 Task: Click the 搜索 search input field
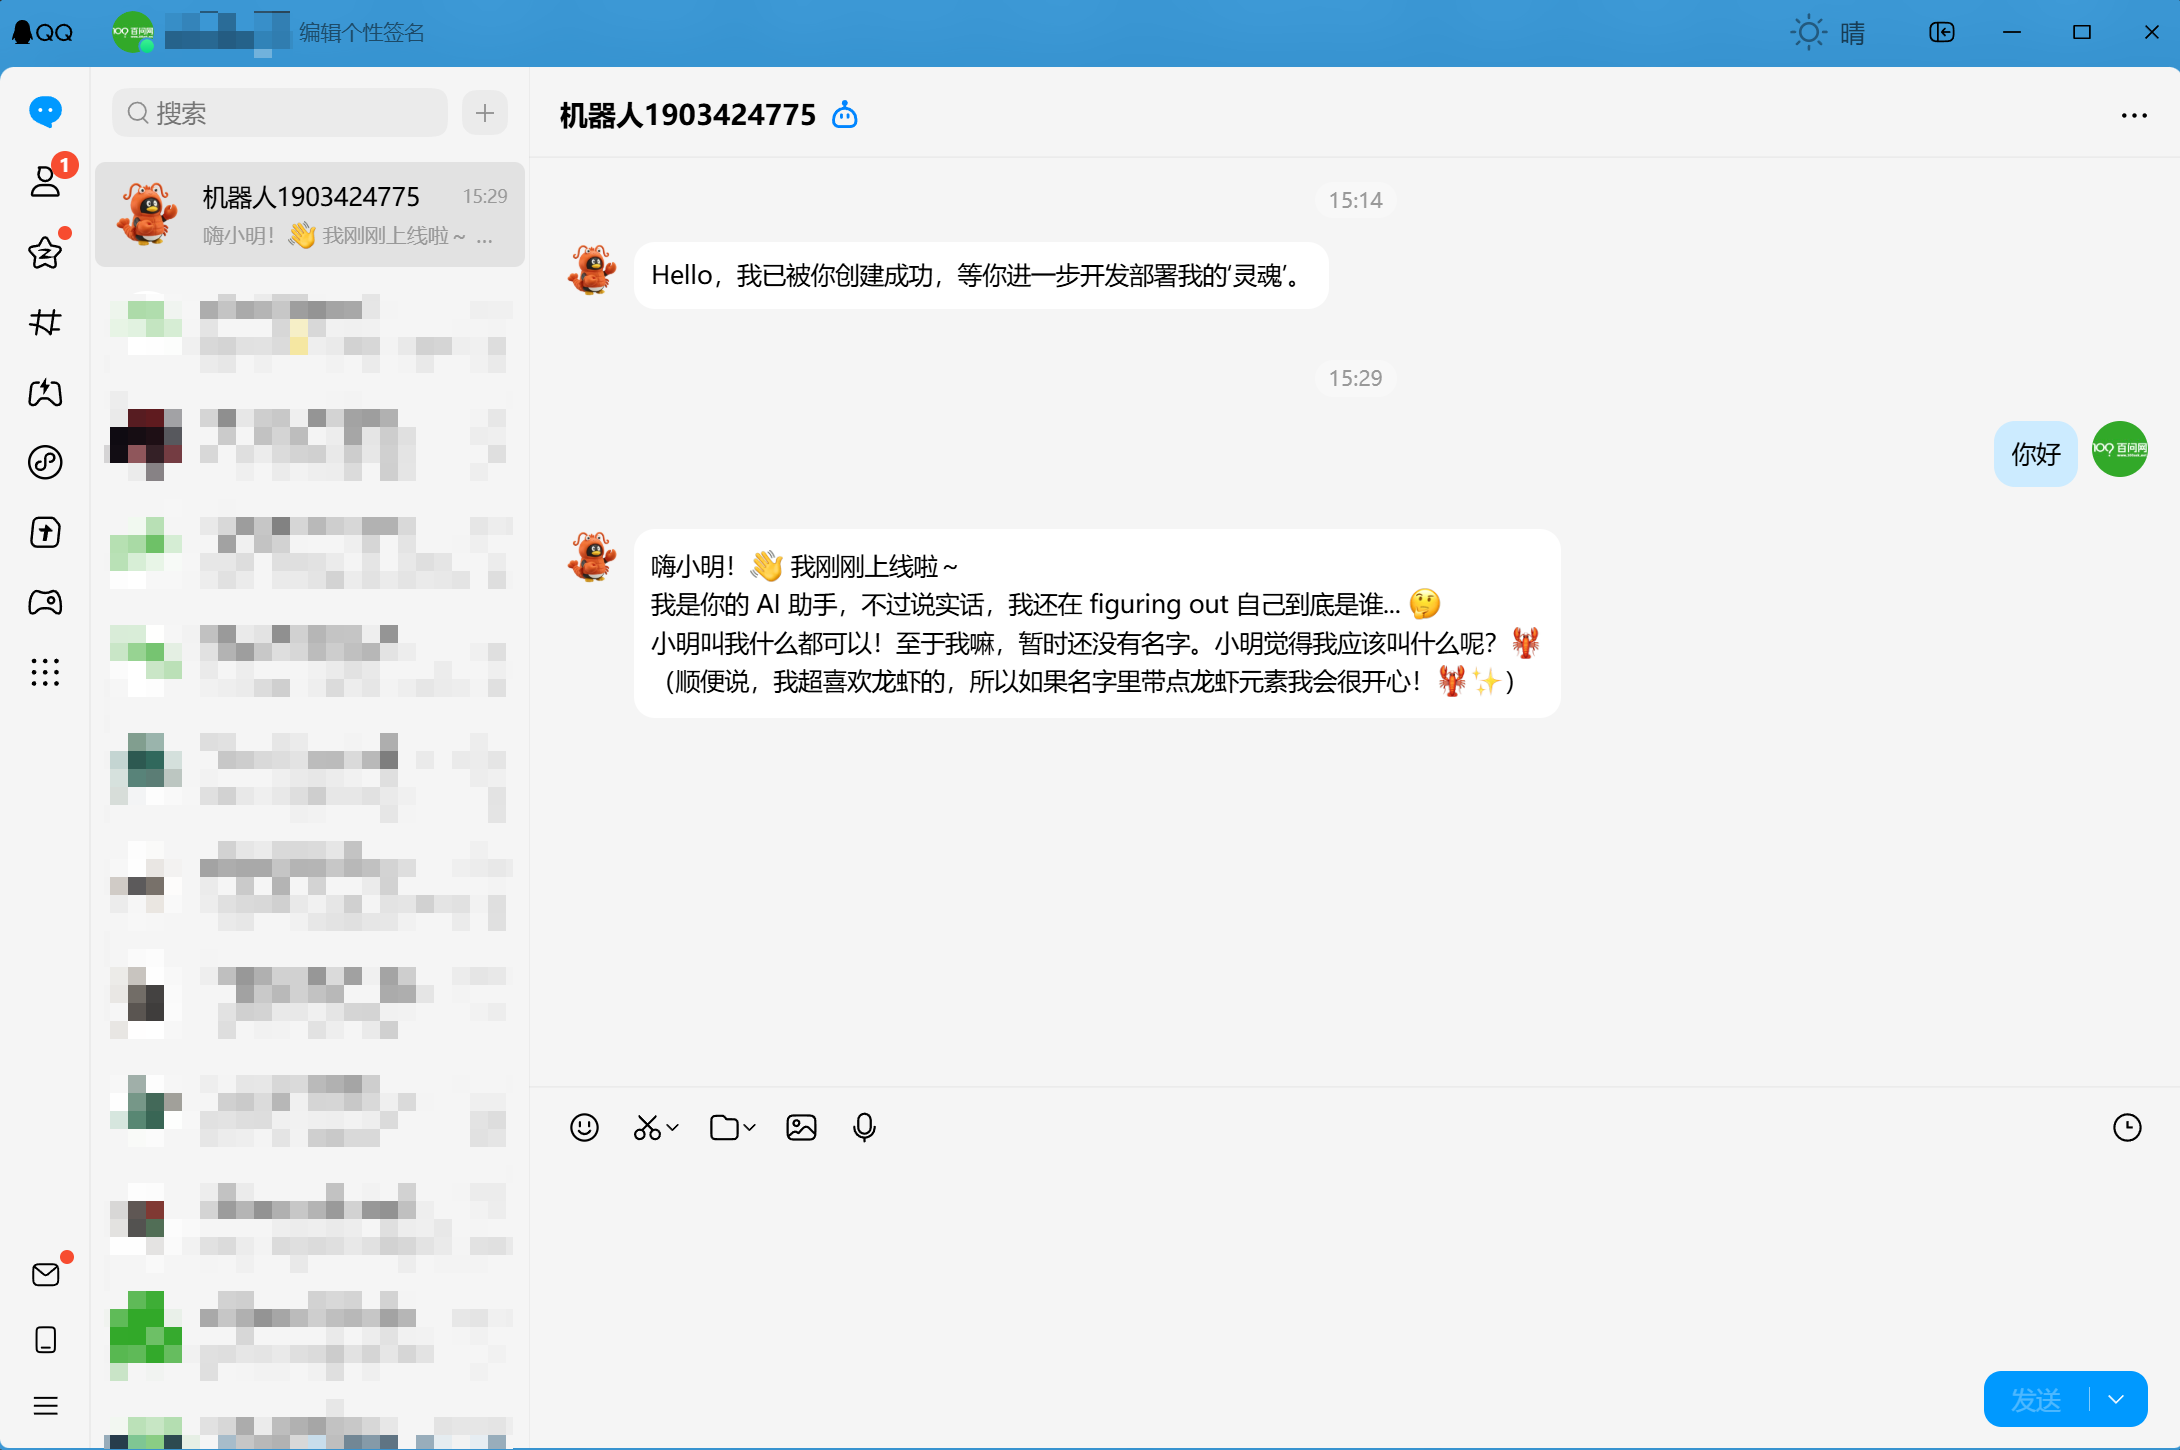pyautogui.click(x=280, y=113)
